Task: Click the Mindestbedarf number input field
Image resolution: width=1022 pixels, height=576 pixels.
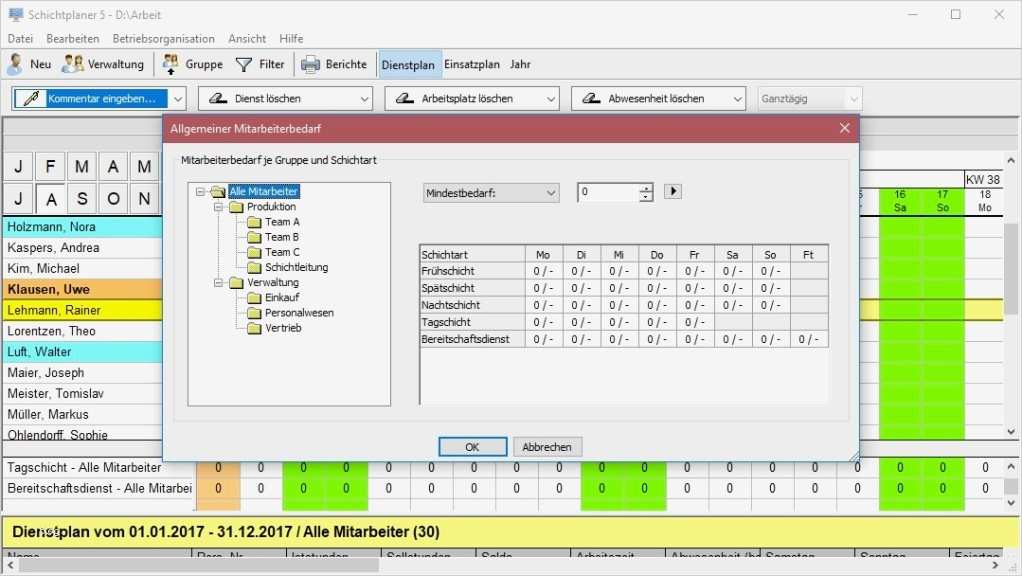Action: [x=608, y=192]
